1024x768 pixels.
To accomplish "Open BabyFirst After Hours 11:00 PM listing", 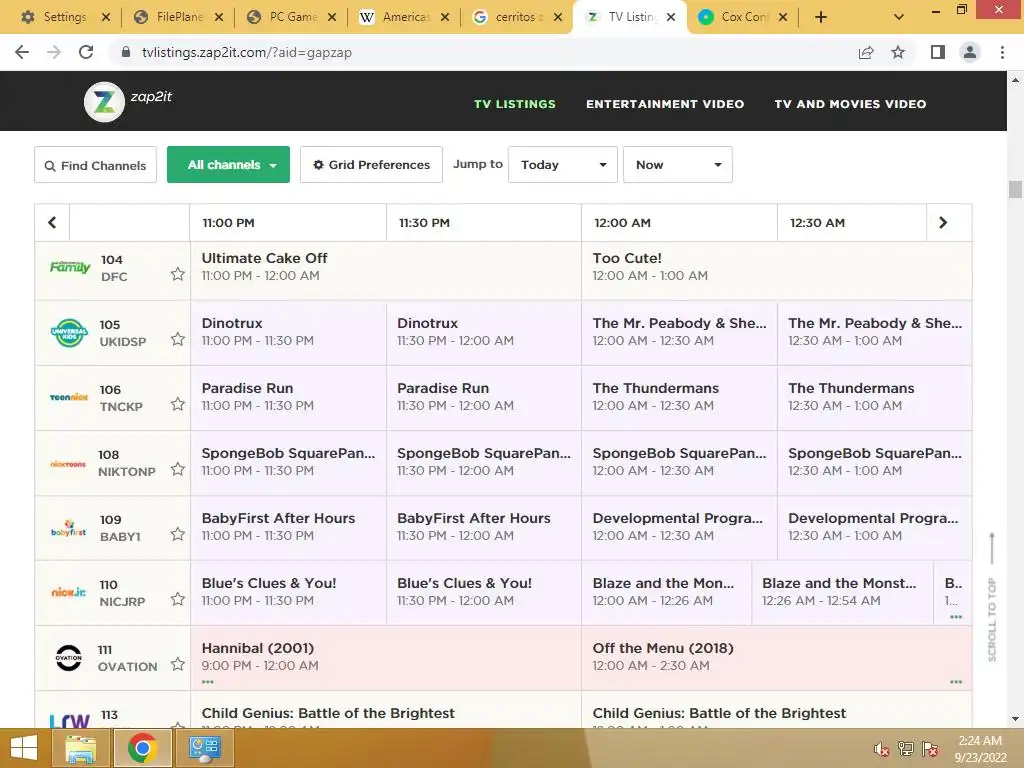I will point(288,528).
